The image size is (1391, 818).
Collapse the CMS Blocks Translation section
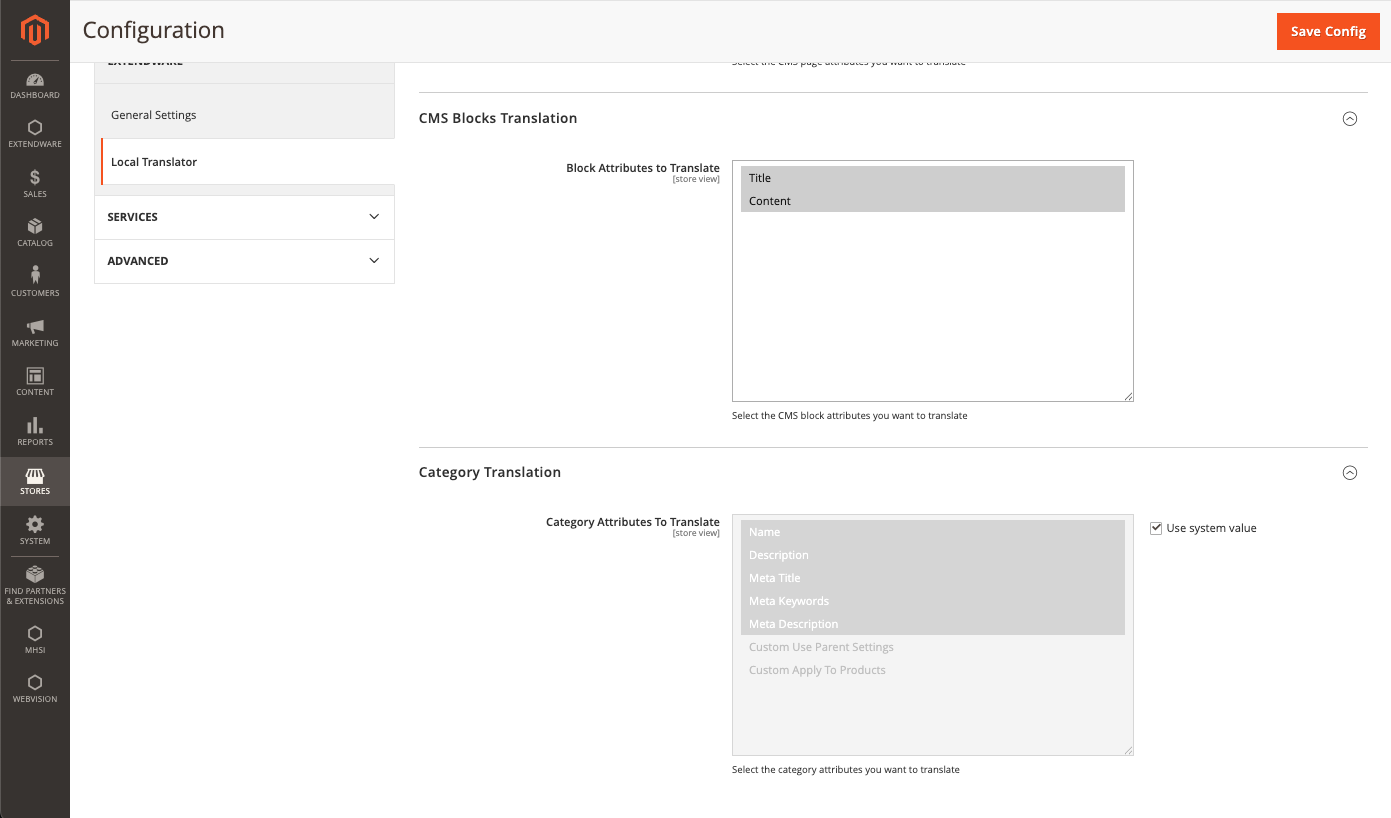tap(1349, 119)
